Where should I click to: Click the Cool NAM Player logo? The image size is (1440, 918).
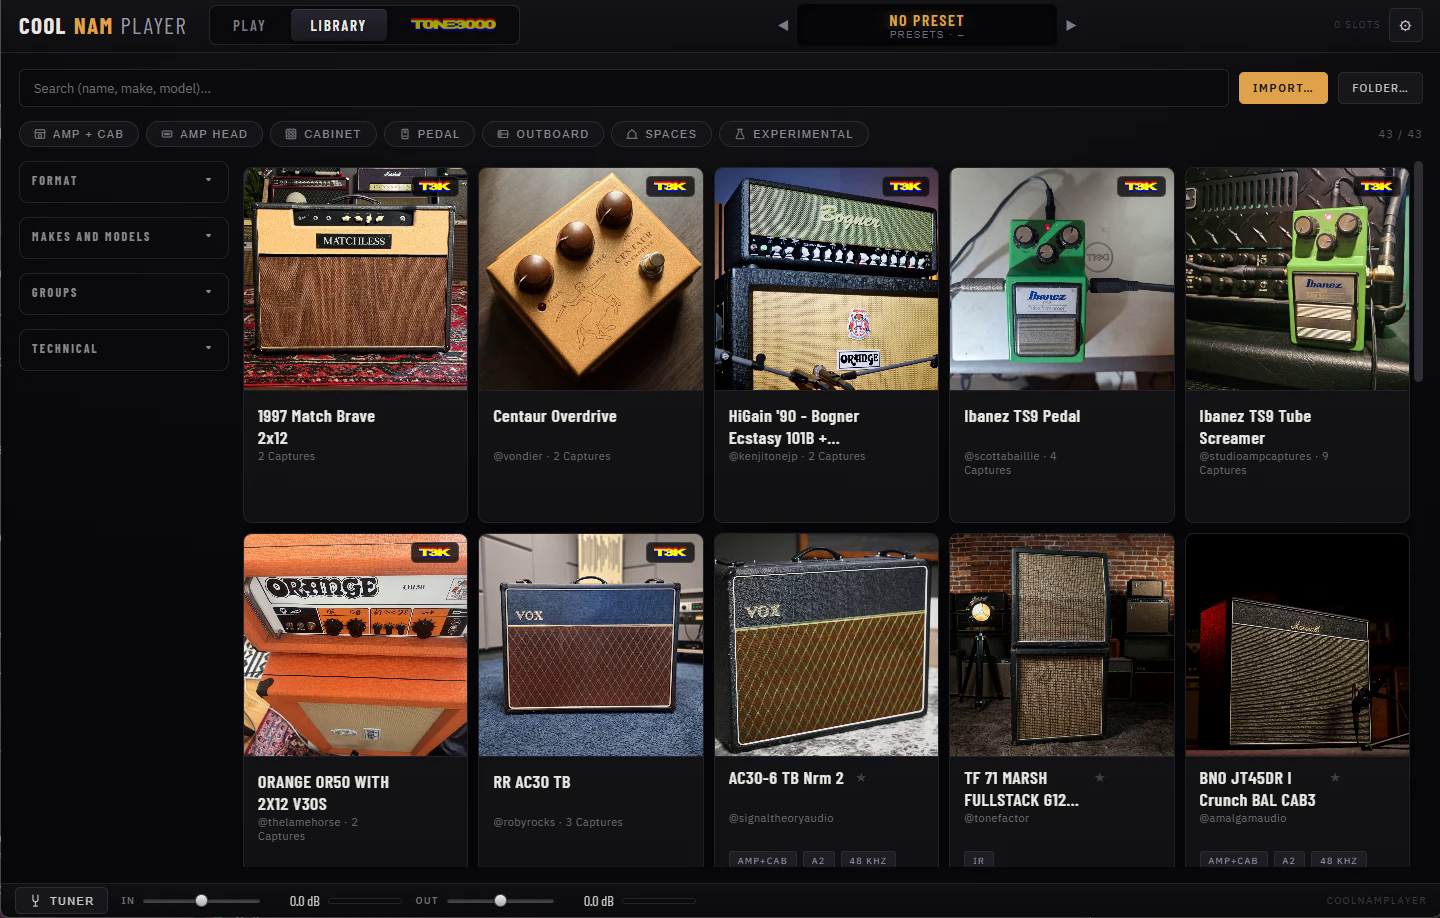pos(102,26)
